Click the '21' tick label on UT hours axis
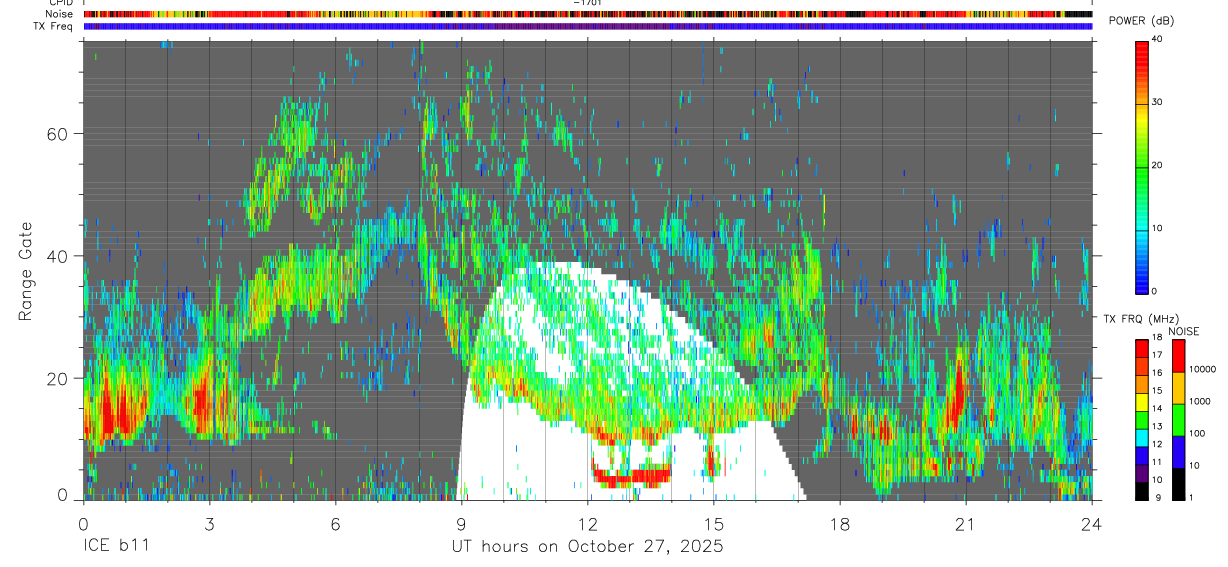The image size is (1228, 567). 966,524
